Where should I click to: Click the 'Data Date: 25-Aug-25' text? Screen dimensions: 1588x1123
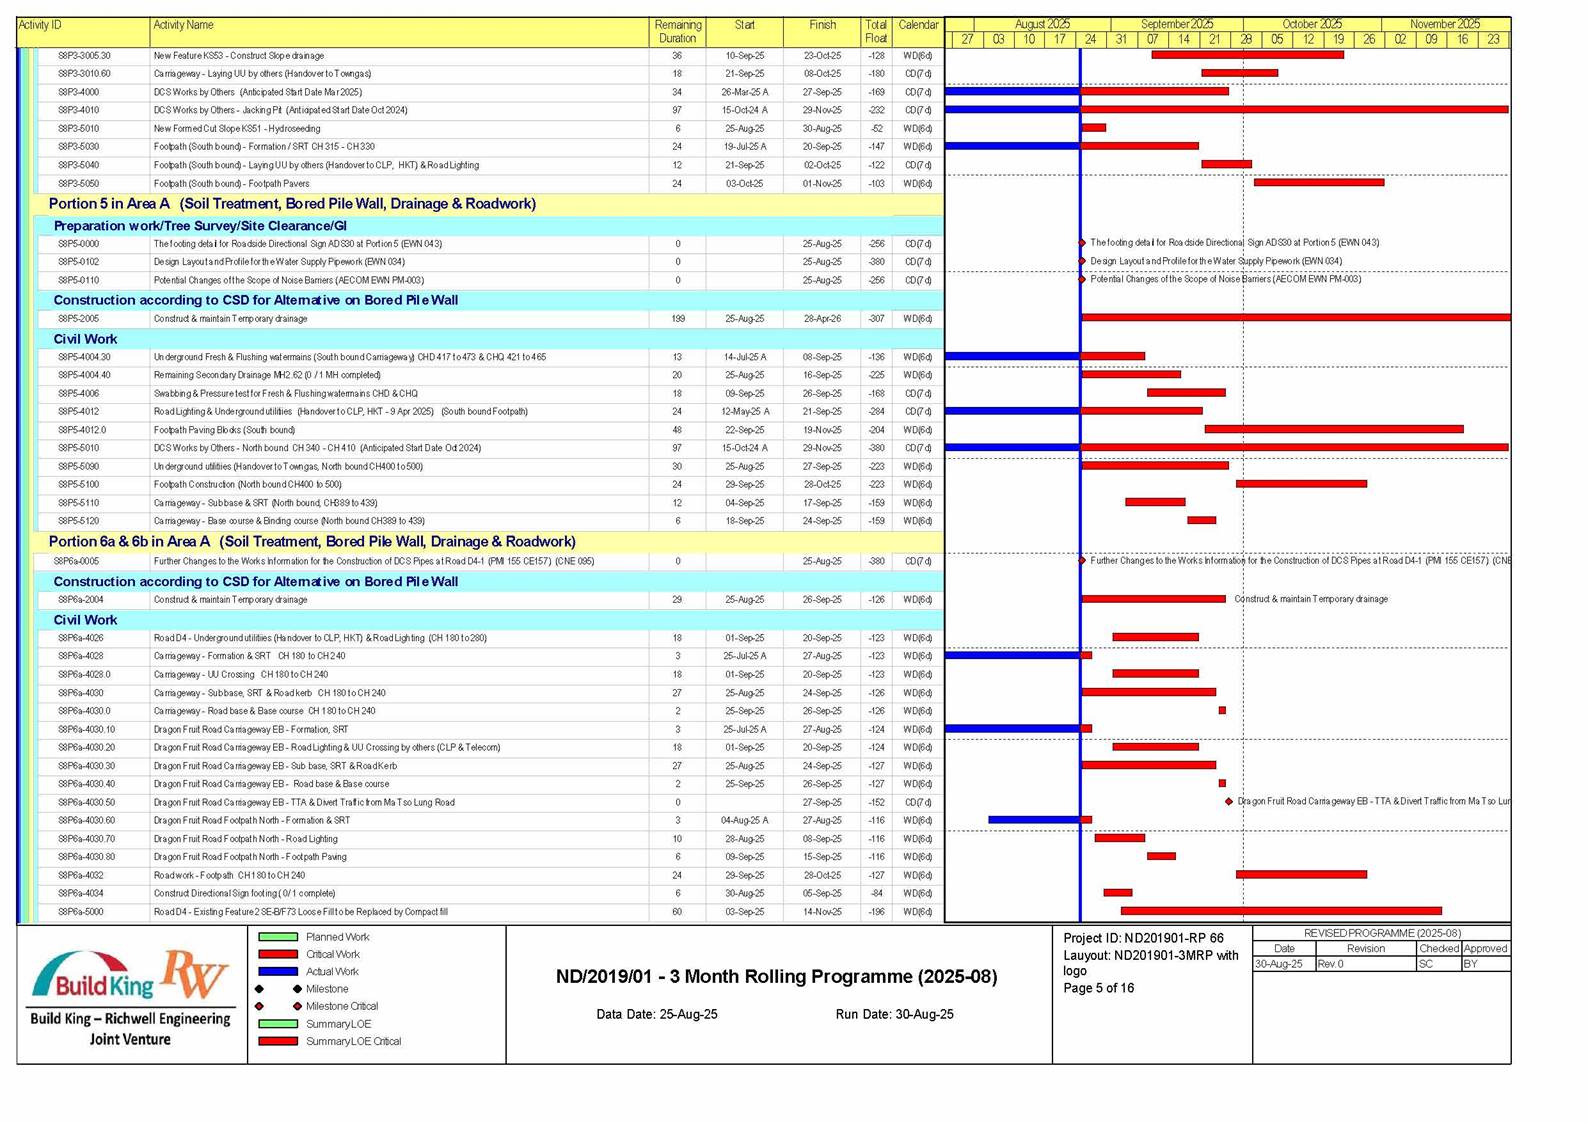click(x=657, y=1014)
